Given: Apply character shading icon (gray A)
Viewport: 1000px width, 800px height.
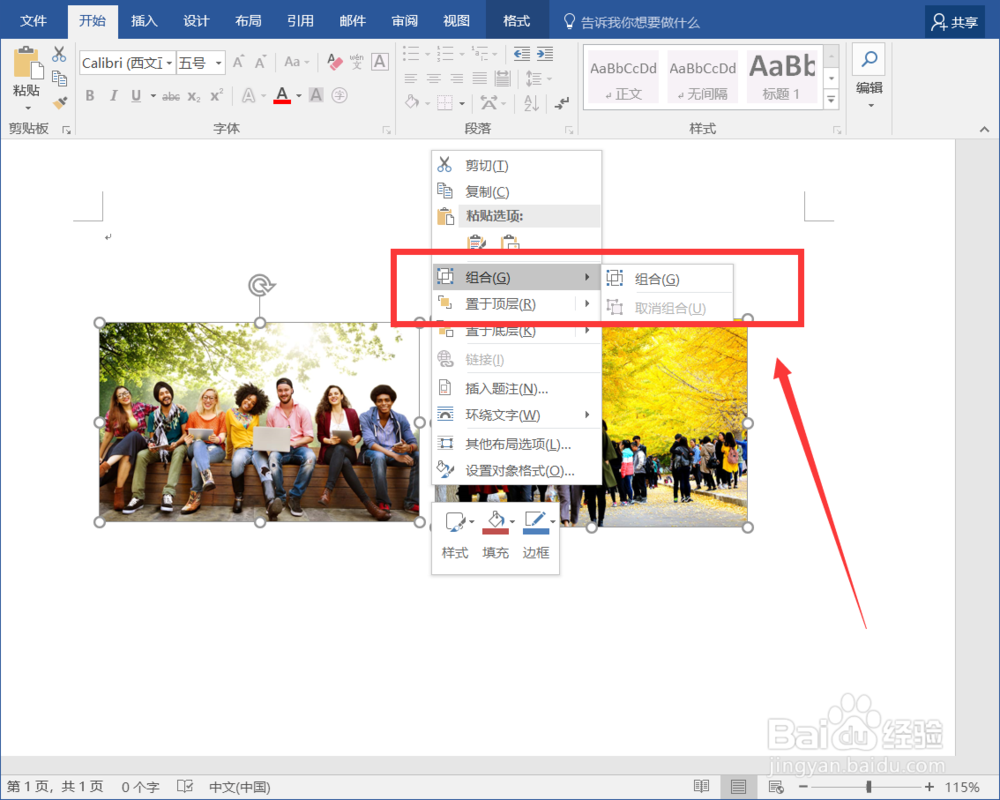Looking at the screenshot, I should (316, 96).
